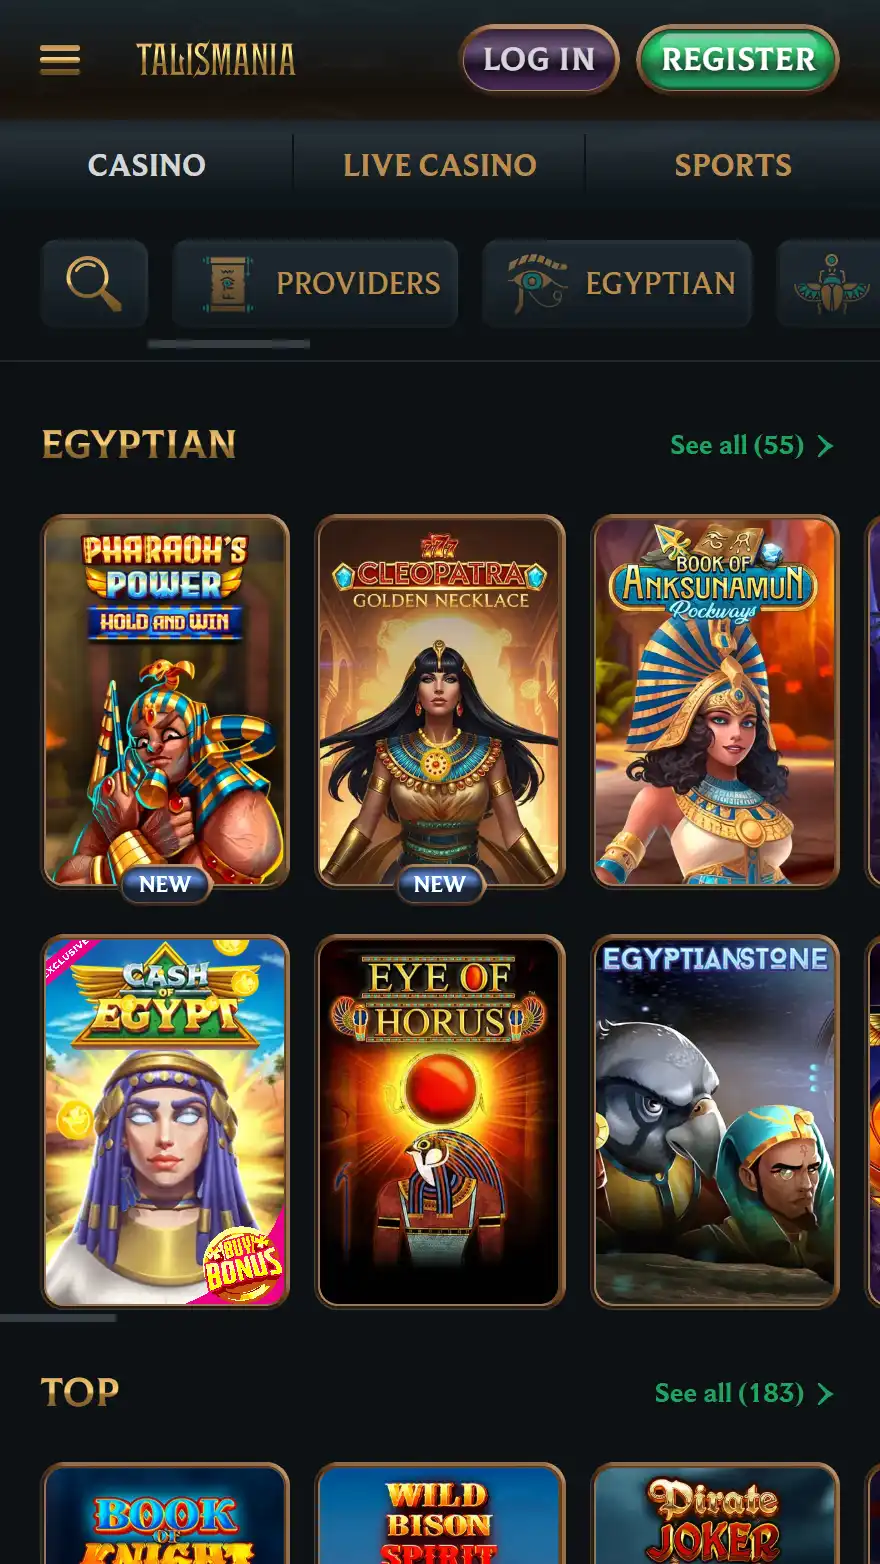Click the Providers scroll icon
The height and width of the screenshot is (1564, 880).
click(x=227, y=283)
